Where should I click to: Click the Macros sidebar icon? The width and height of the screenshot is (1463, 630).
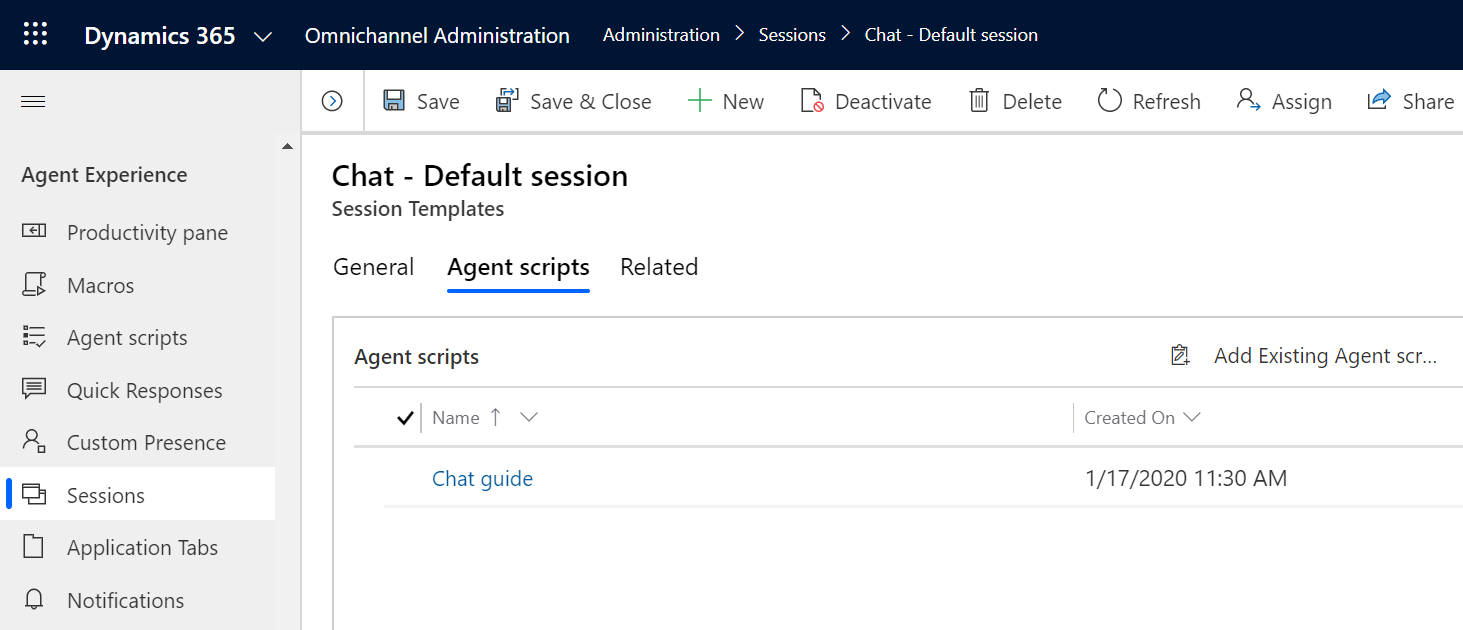[x=34, y=285]
